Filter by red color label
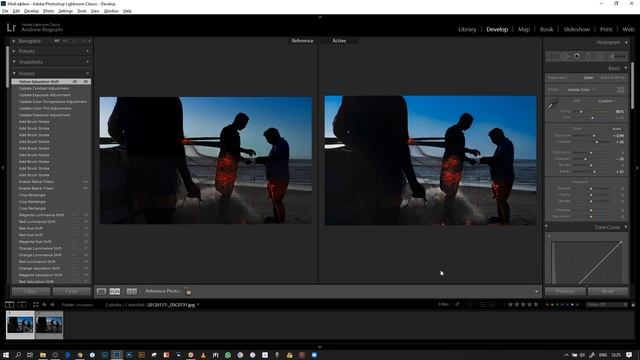 click(x=547, y=304)
